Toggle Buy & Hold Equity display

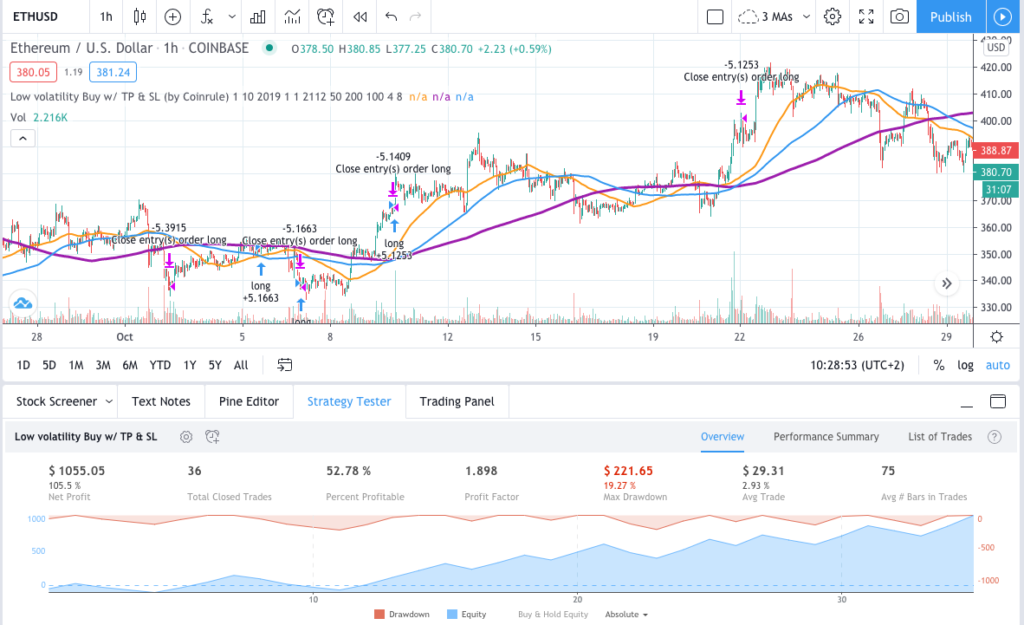click(x=552, y=614)
